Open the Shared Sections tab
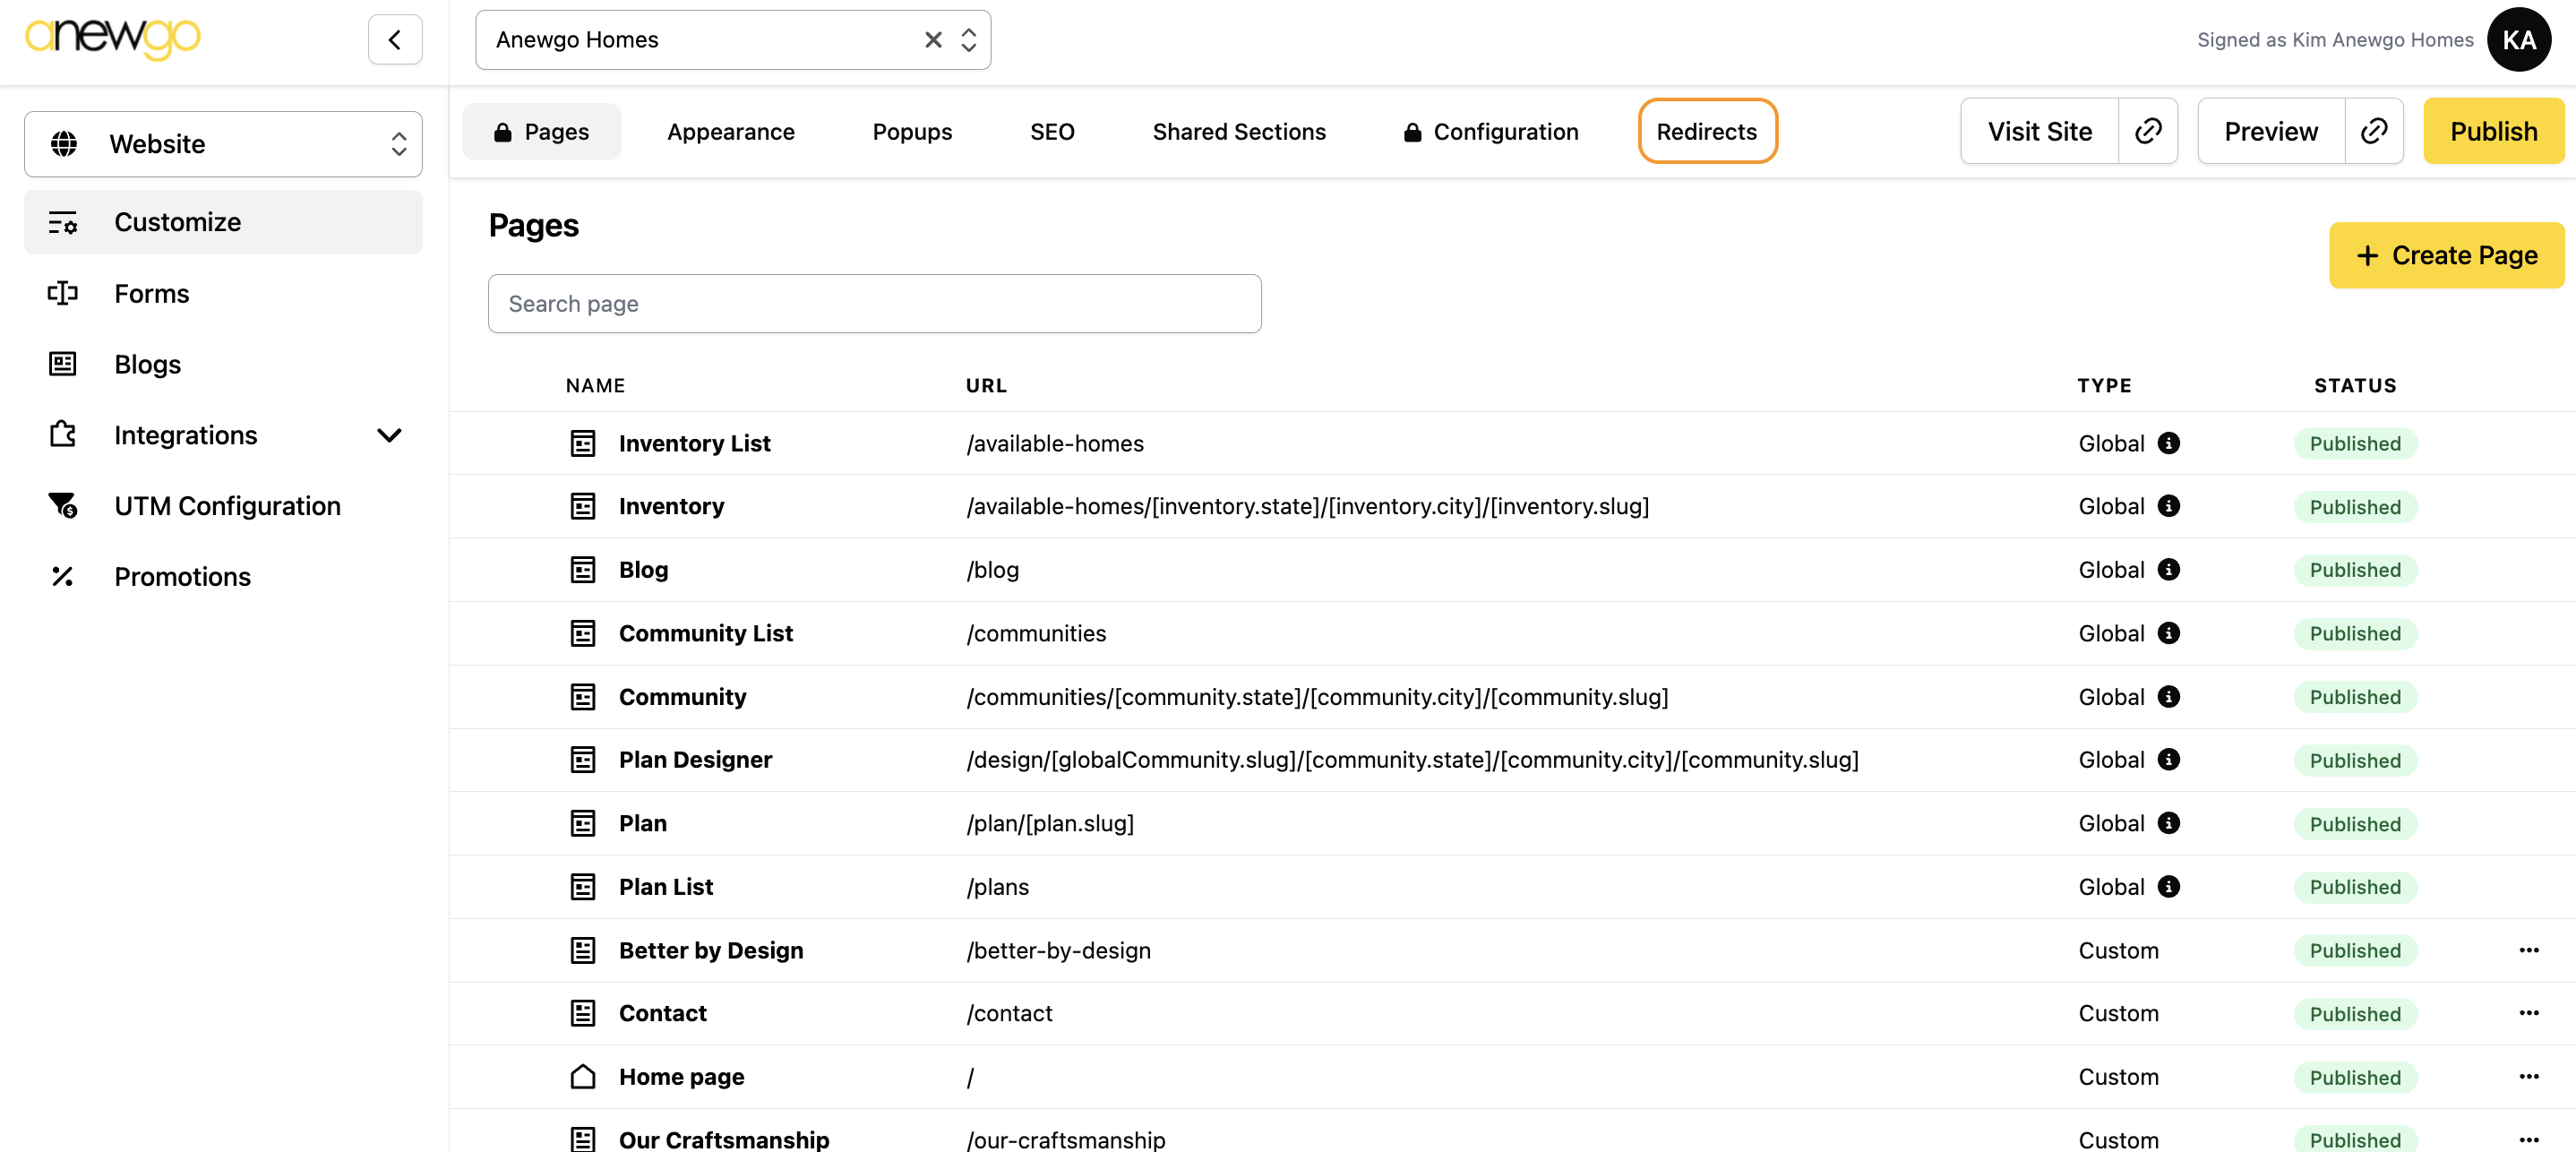The image size is (2576, 1152). click(1238, 132)
